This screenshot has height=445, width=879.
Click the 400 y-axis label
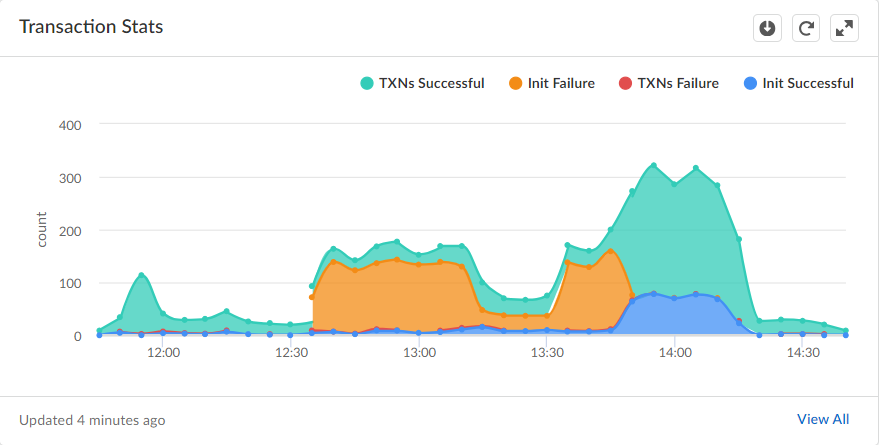[70, 125]
